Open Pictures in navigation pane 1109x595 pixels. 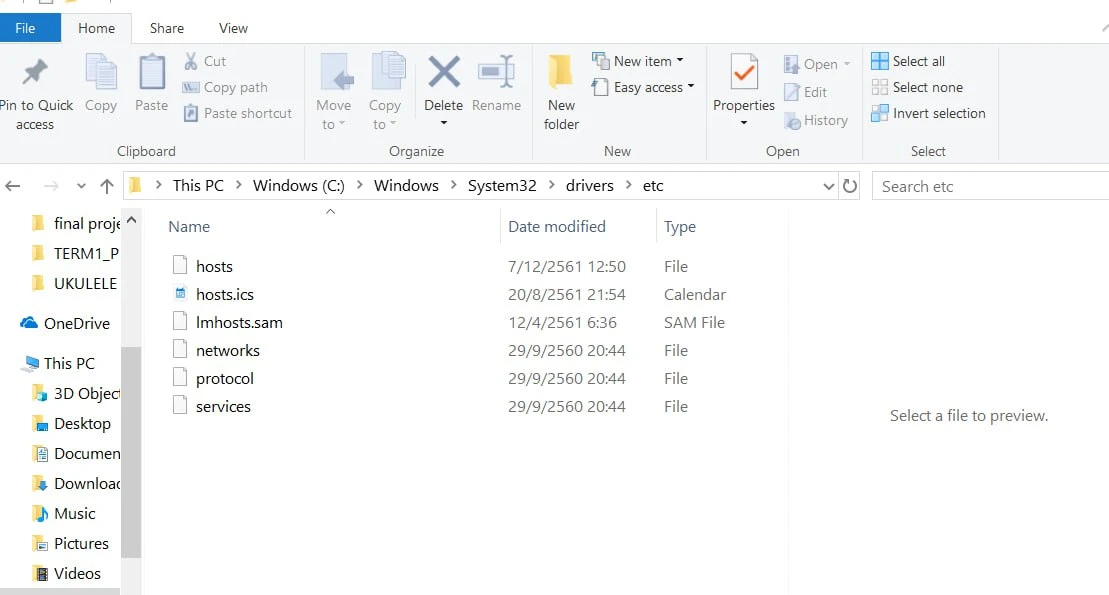pyautogui.click(x=81, y=543)
